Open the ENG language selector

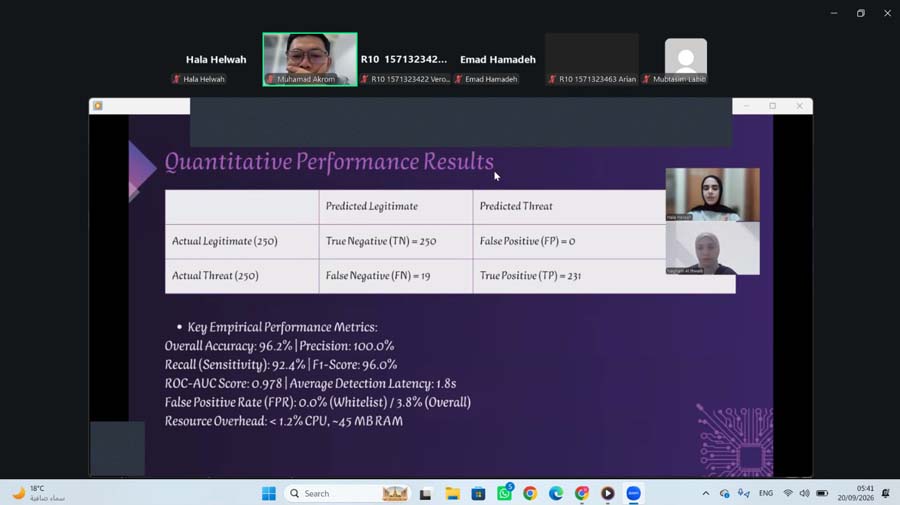[766, 493]
